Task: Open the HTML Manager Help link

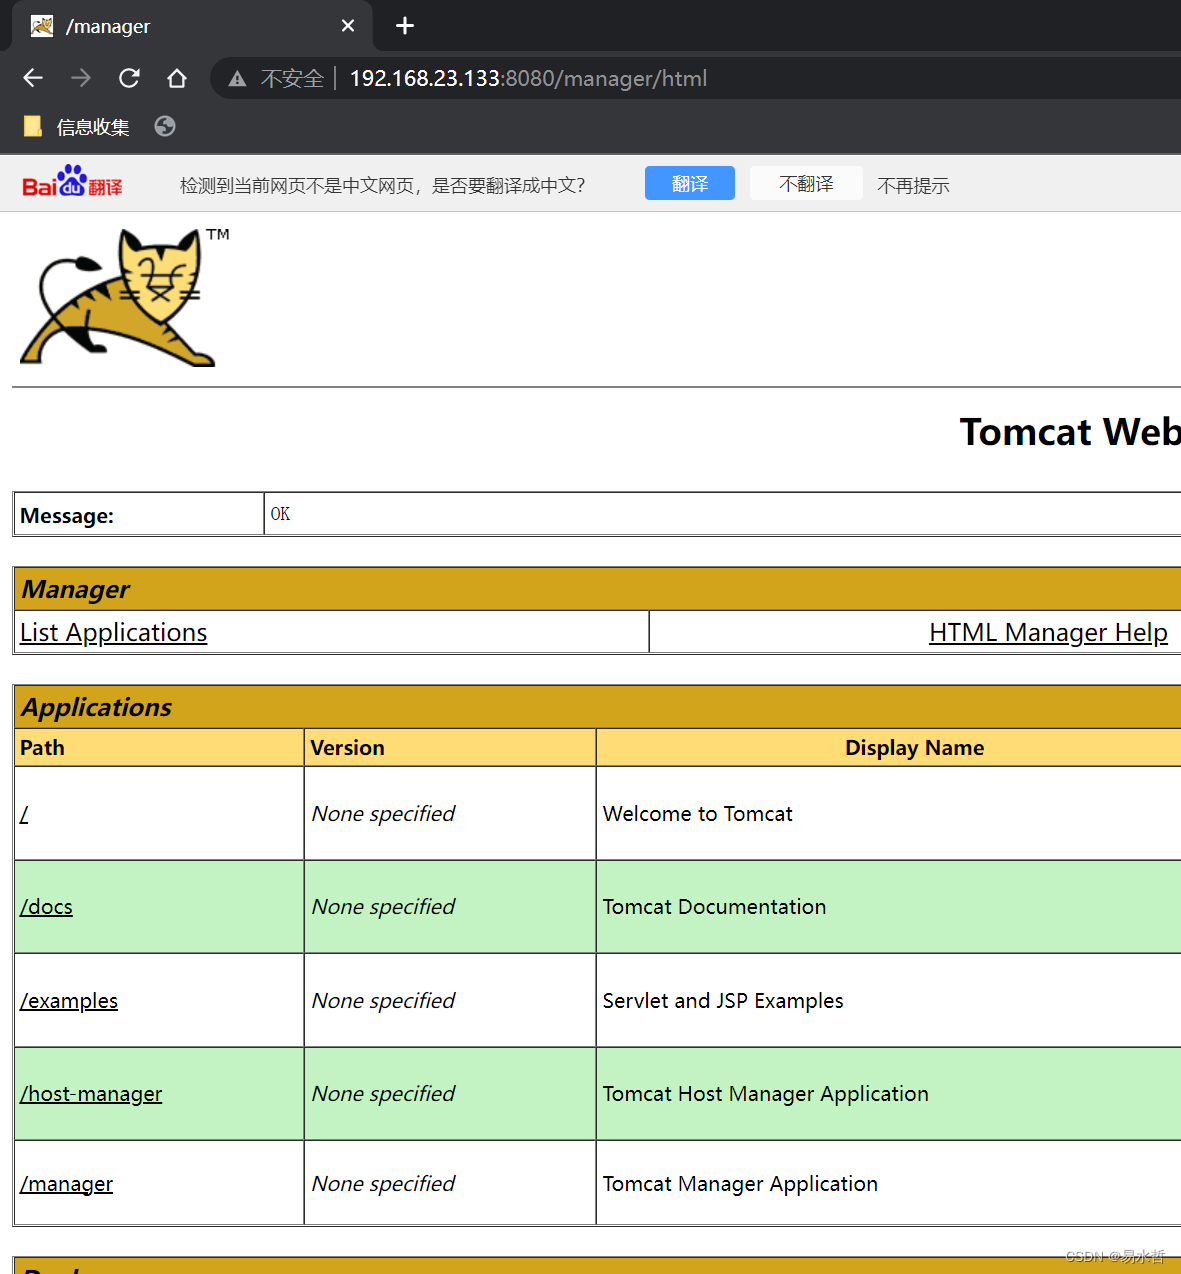Action: (x=1048, y=633)
